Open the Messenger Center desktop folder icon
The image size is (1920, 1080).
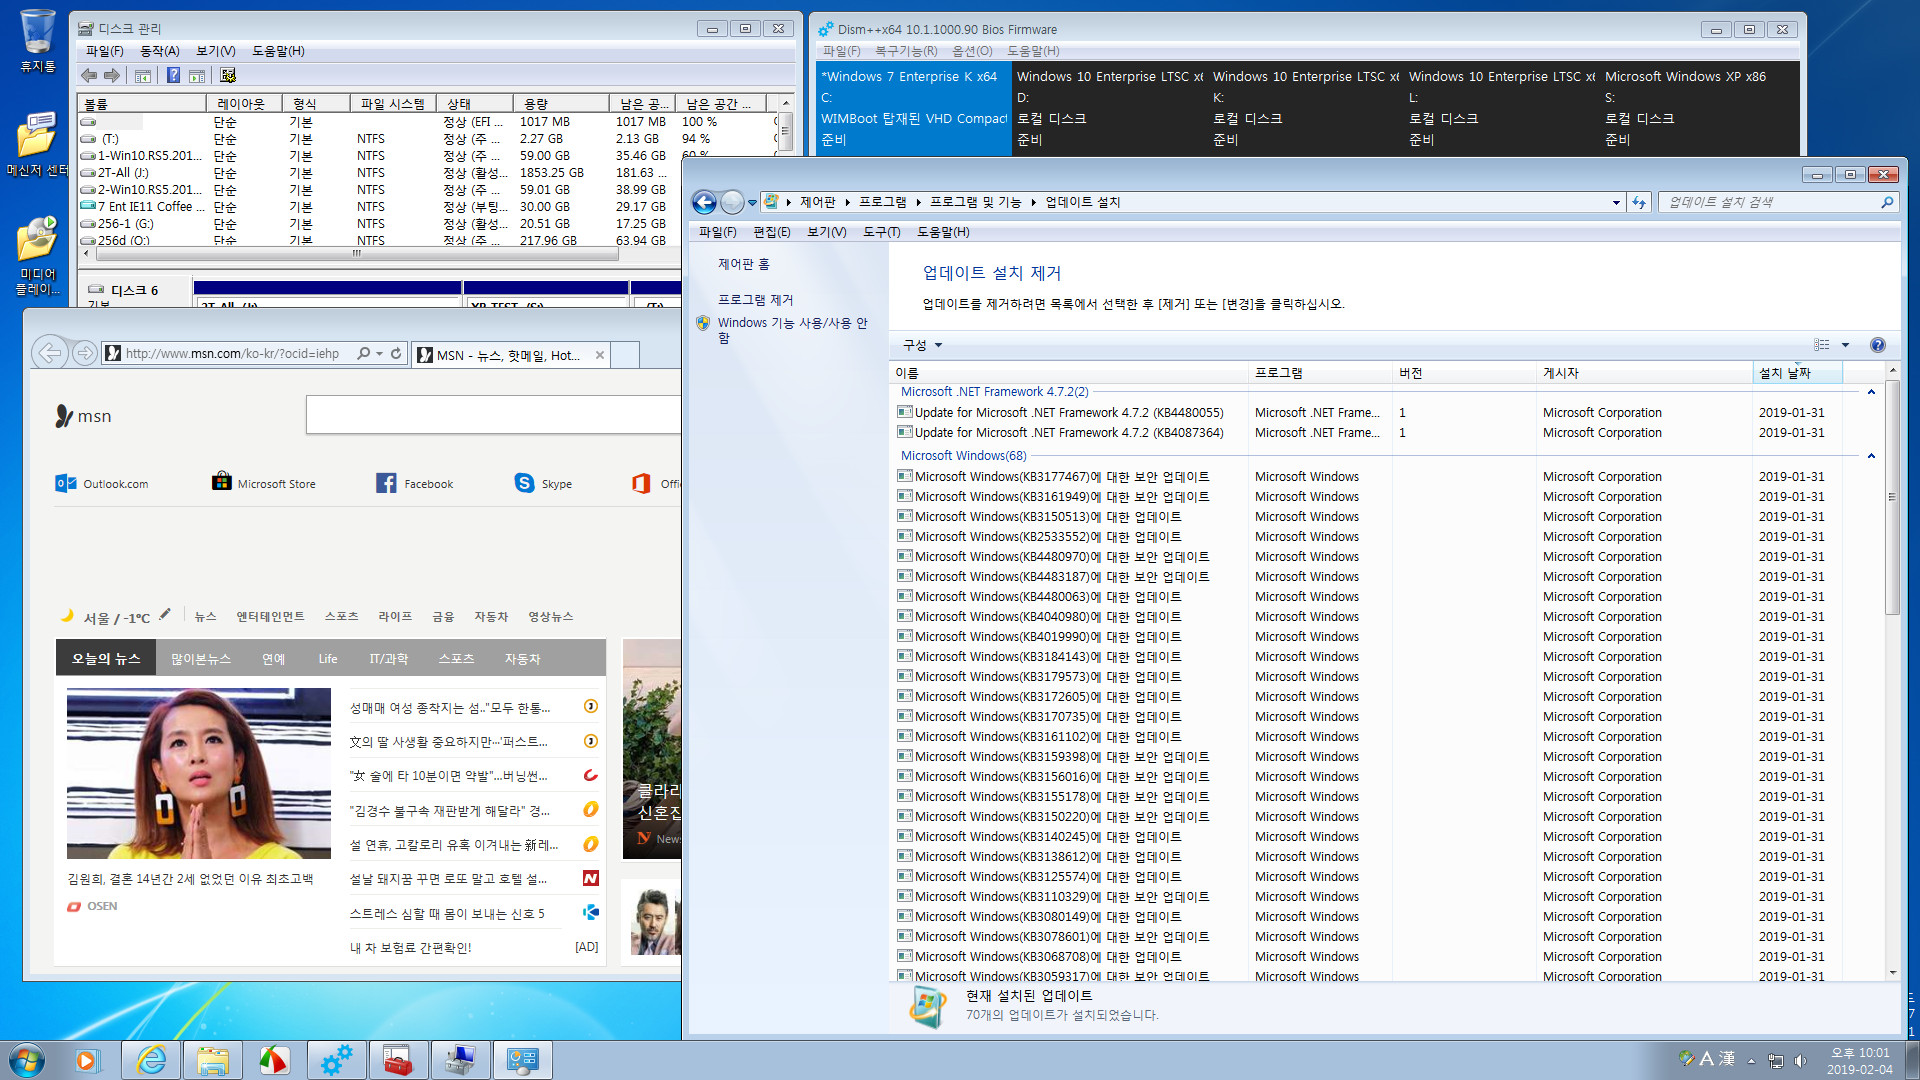(x=38, y=144)
